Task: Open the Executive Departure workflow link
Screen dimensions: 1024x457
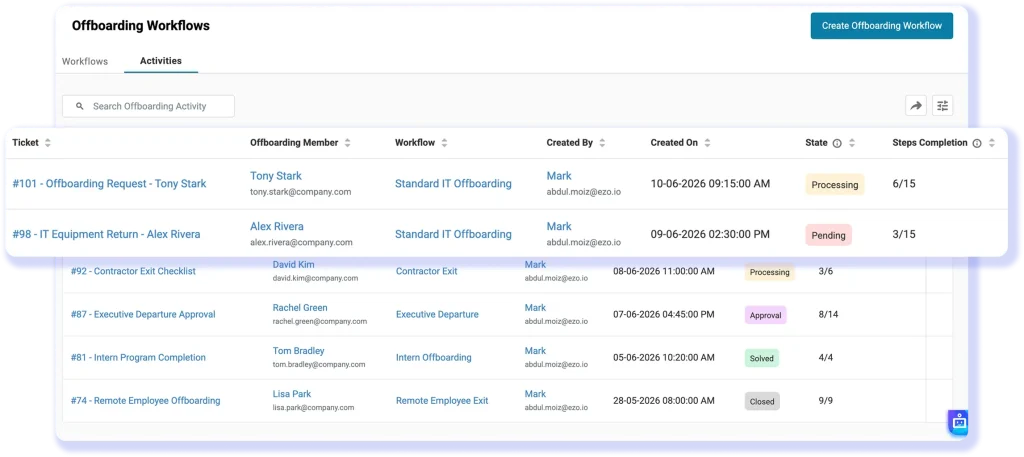Action: pos(437,314)
